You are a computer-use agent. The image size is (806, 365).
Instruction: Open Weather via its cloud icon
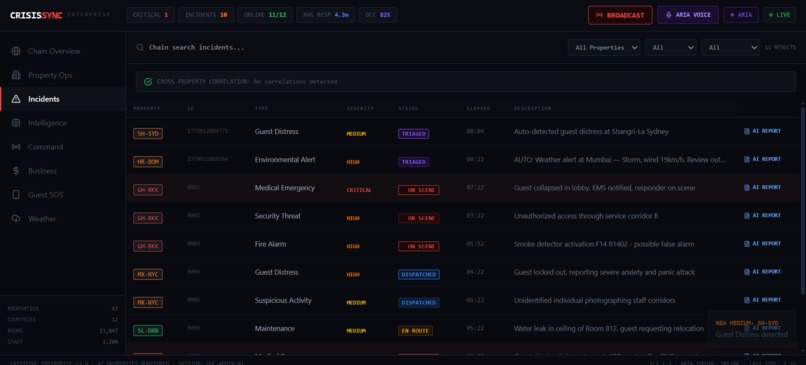coord(16,218)
